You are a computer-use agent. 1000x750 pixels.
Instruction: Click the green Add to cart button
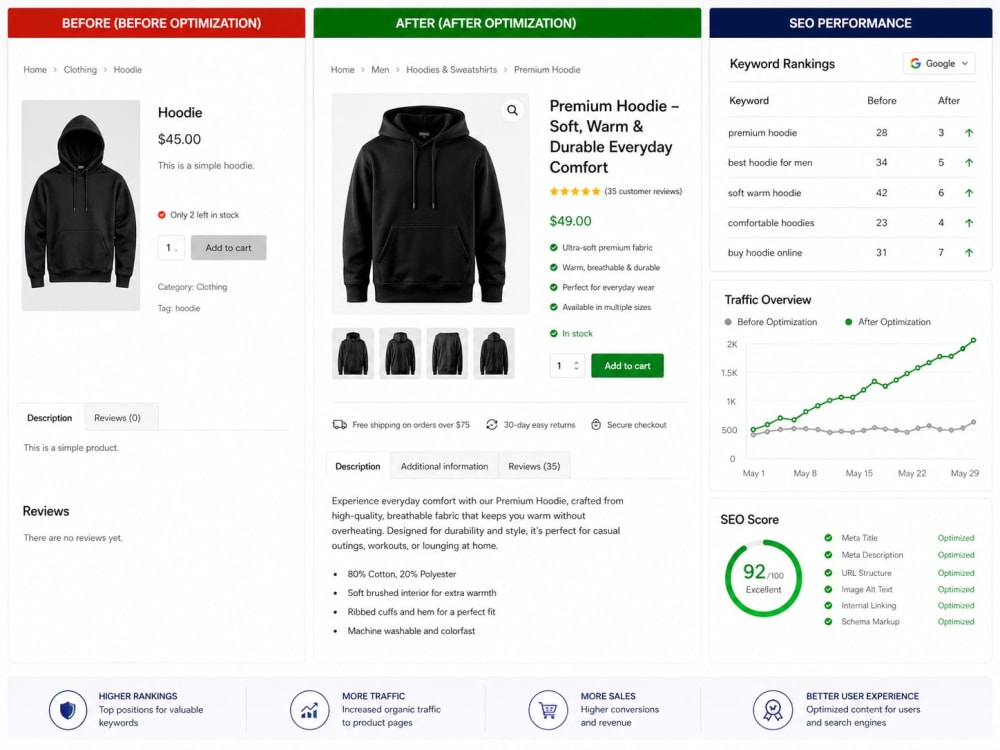[x=627, y=365]
